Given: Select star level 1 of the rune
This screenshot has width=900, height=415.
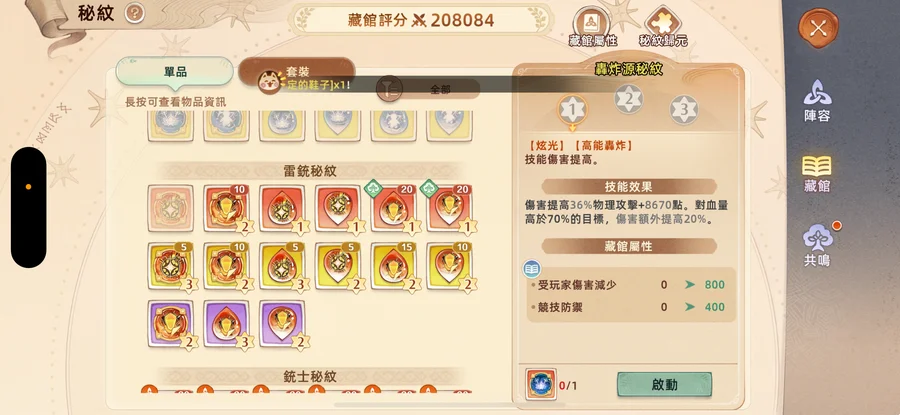Looking at the screenshot, I should coord(572,109).
